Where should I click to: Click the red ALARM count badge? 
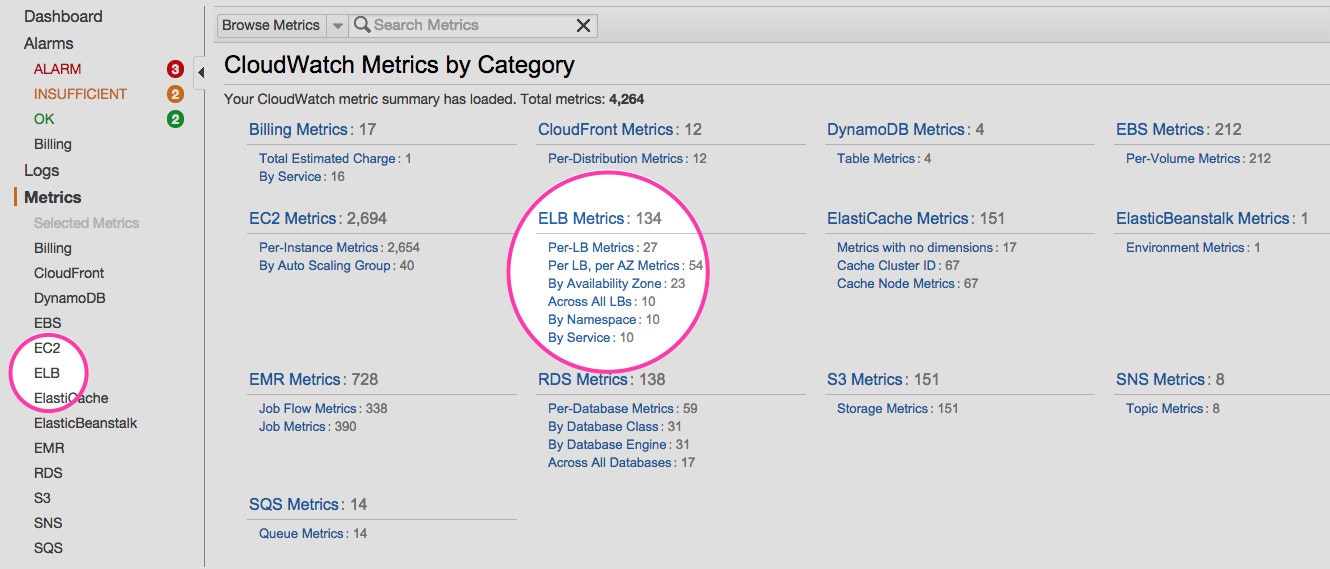pos(176,69)
